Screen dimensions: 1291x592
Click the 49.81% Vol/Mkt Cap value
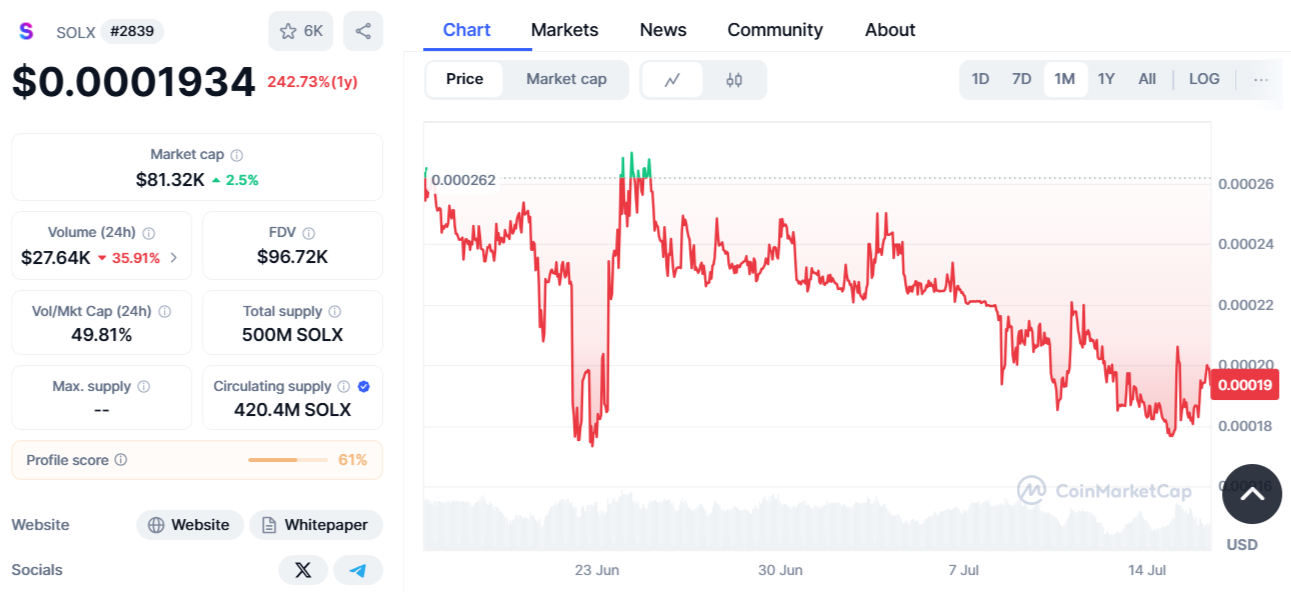click(x=102, y=335)
